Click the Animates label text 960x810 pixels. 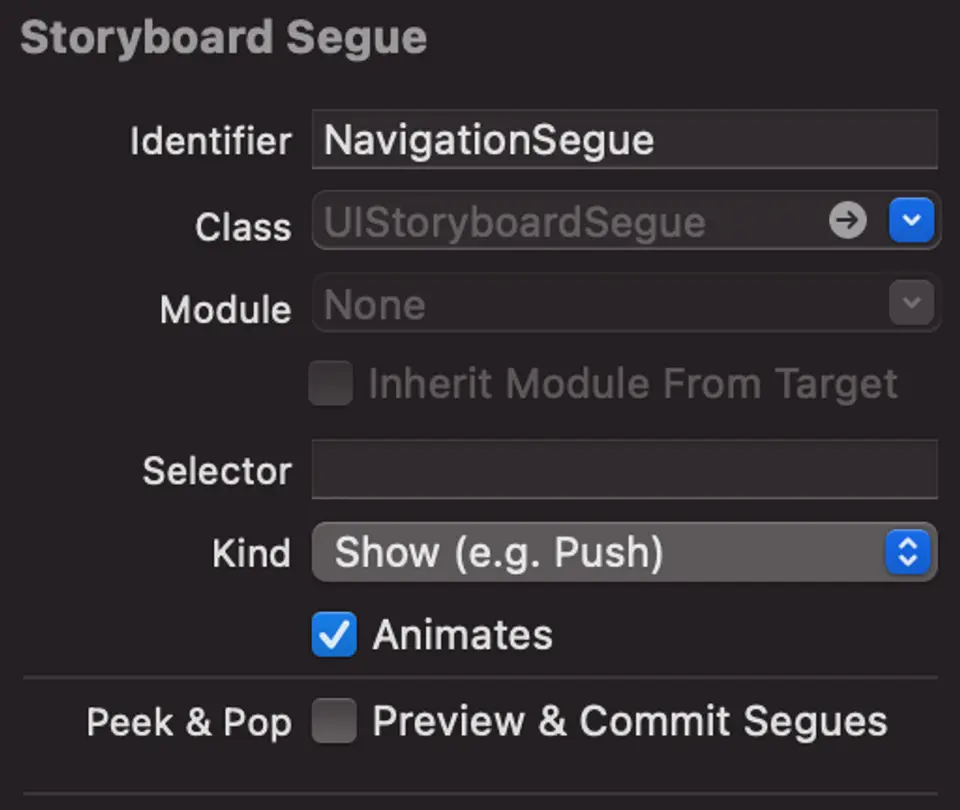(462, 636)
